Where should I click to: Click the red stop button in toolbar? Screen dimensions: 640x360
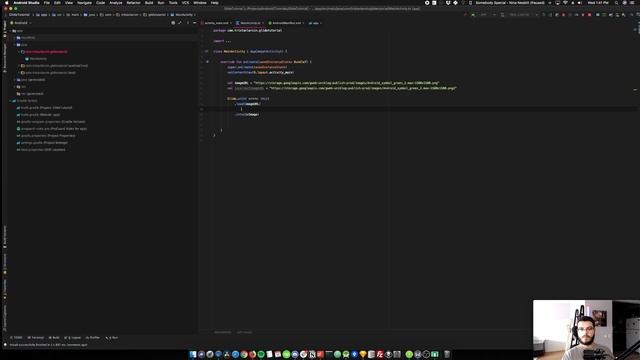coord(589,15)
